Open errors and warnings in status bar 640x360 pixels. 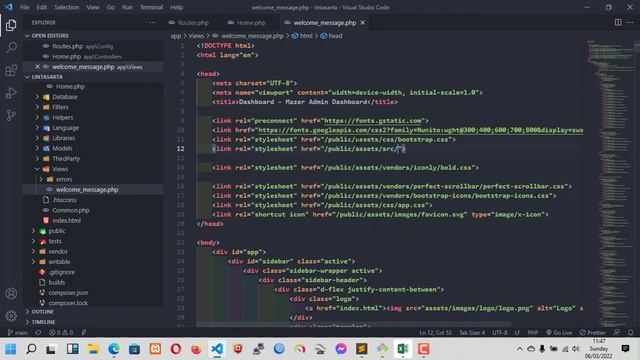61,333
